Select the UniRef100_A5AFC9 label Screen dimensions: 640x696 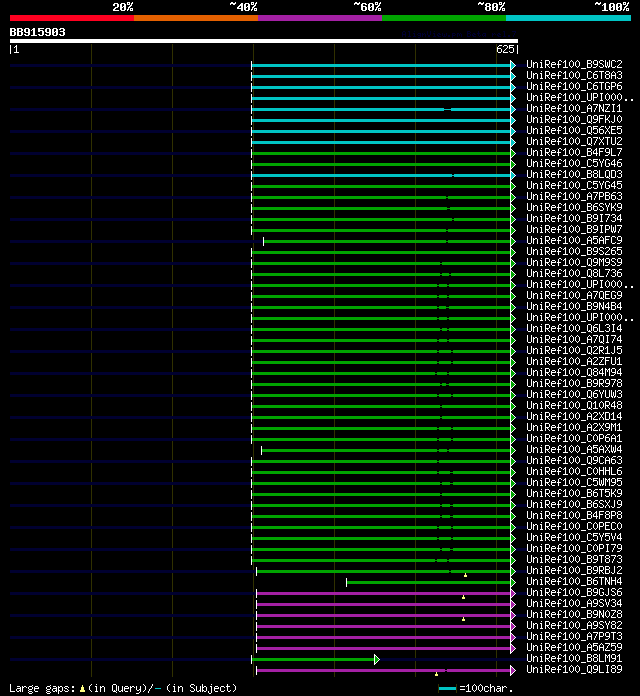pos(574,240)
